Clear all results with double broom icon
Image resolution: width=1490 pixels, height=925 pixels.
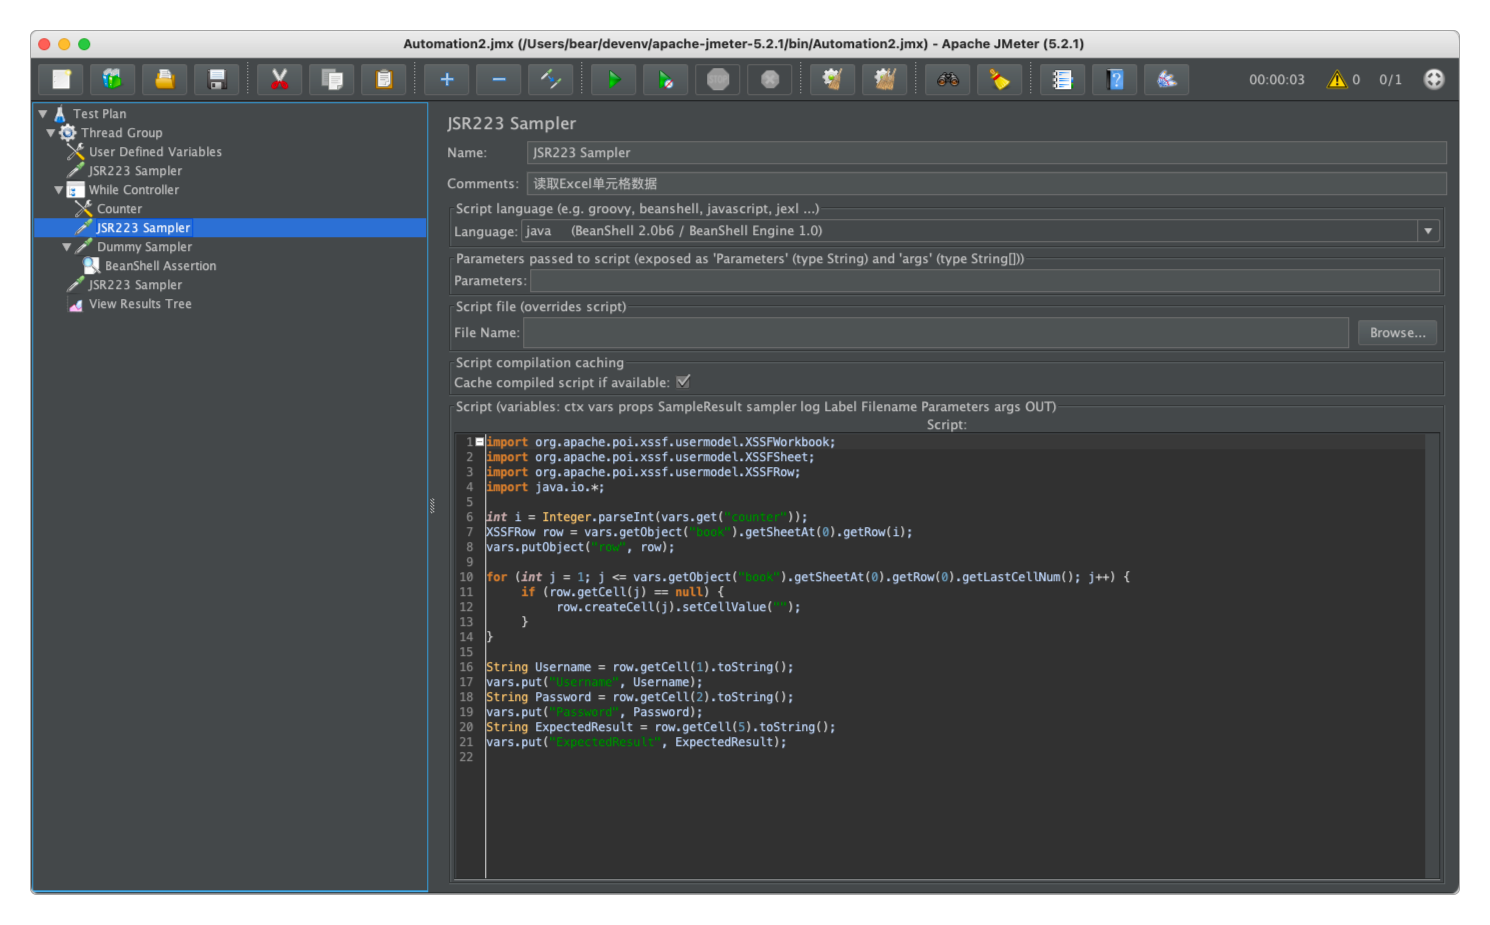pos(885,79)
